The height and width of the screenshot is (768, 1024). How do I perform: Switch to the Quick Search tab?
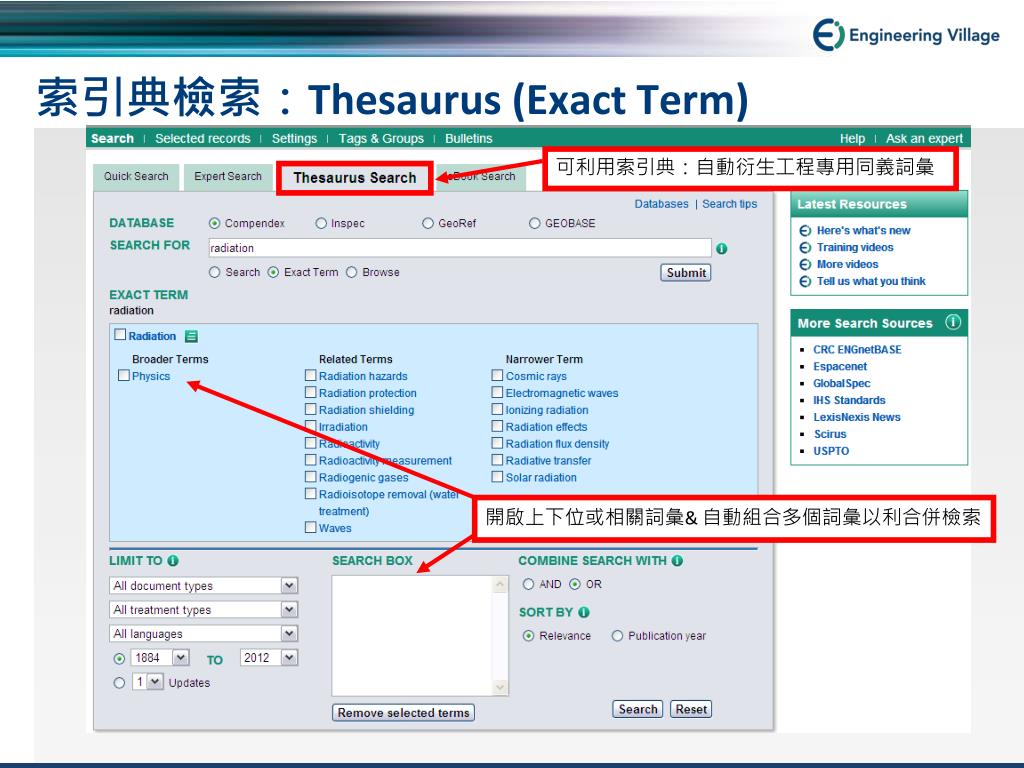pyautogui.click(x=136, y=176)
